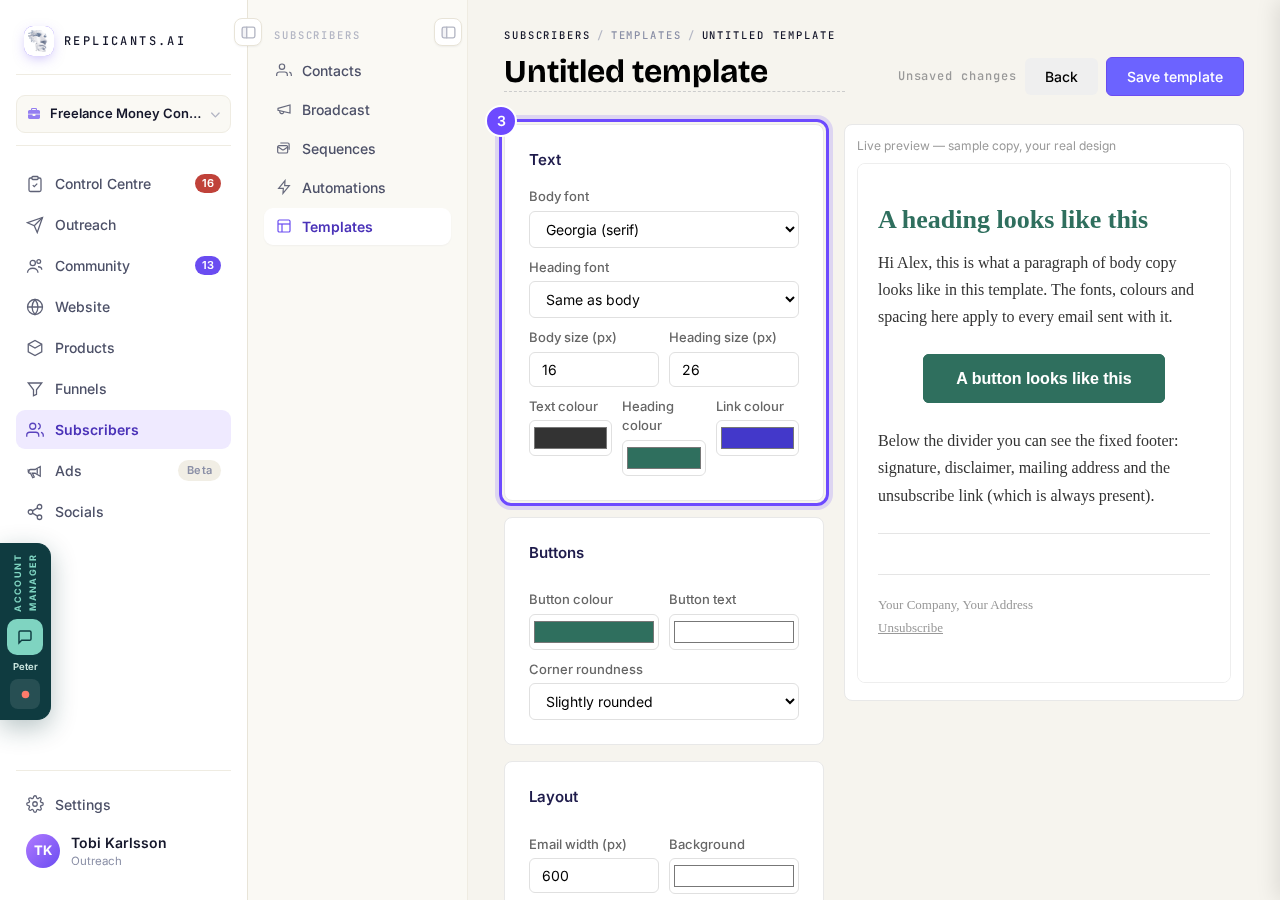Open Ads megaphone icon
Viewport: 1280px width, 900px height.
tap(35, 471)
